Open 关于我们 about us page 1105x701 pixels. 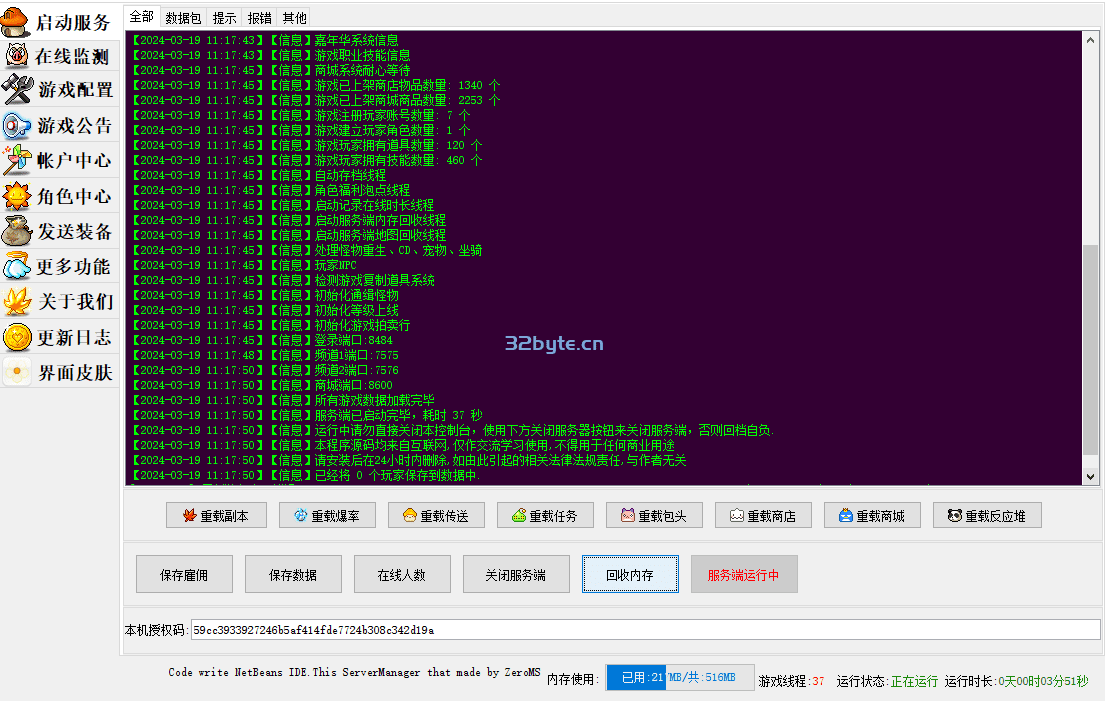60,302
